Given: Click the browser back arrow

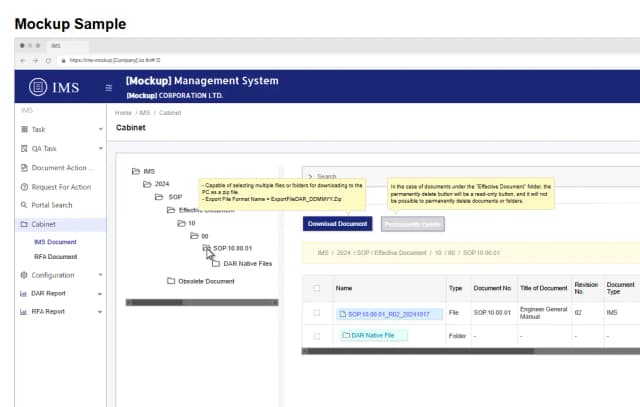Looking at the screenshot, I should [22, 60].
